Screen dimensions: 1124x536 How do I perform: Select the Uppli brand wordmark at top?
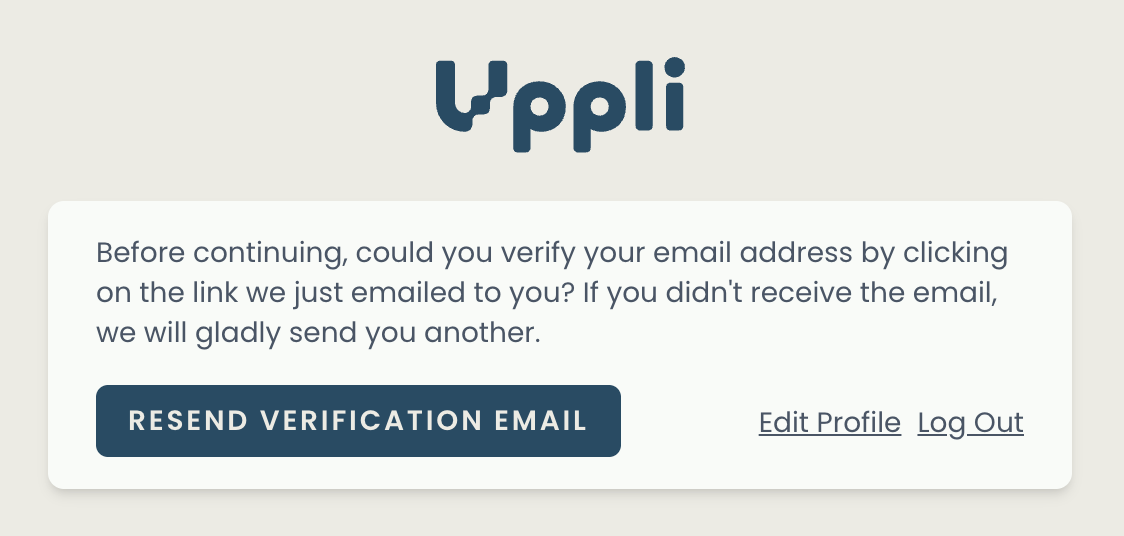tap(560, 105)
